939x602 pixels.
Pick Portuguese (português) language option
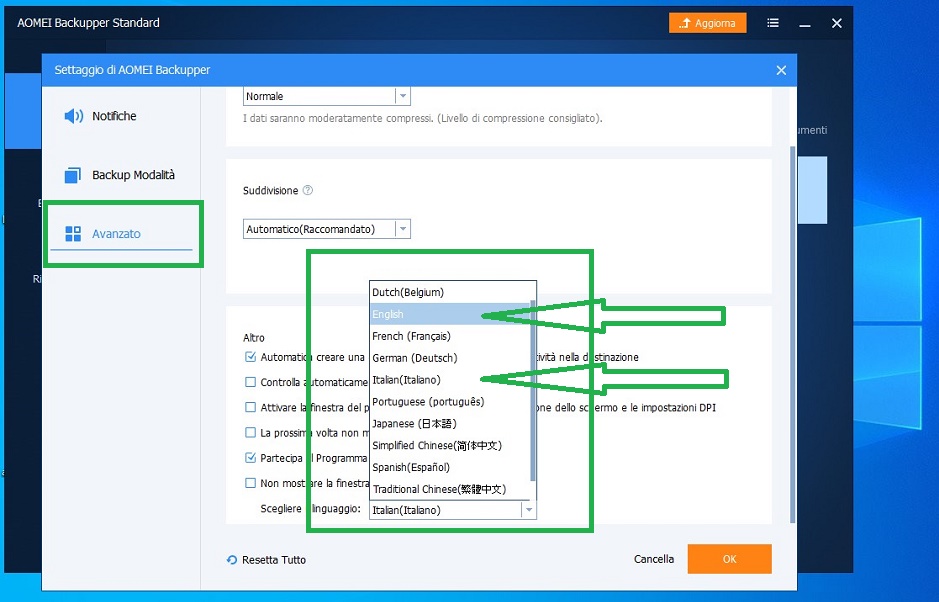(450, 401)
